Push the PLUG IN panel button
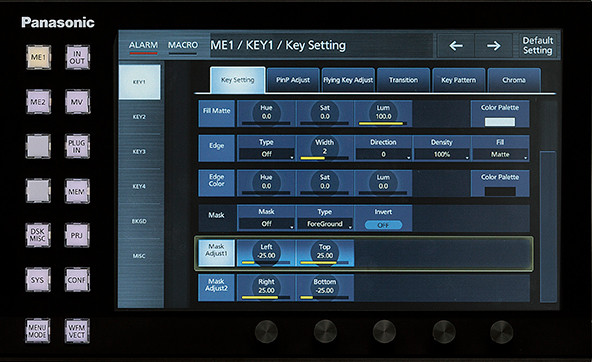The height and width of the screenshot is (362, 592). (x=77, y=146)
